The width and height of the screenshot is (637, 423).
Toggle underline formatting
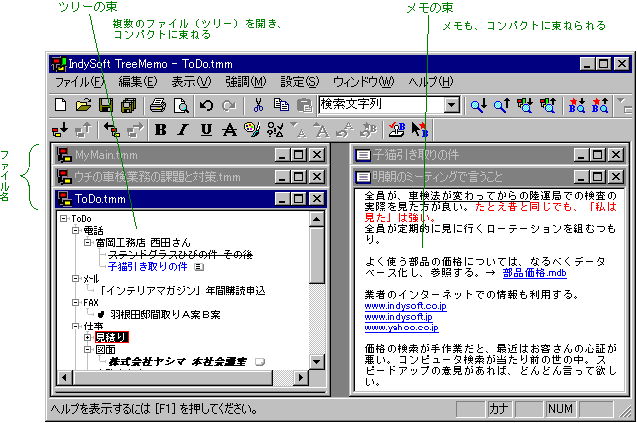pyautogui.click(x=206, y=130)
